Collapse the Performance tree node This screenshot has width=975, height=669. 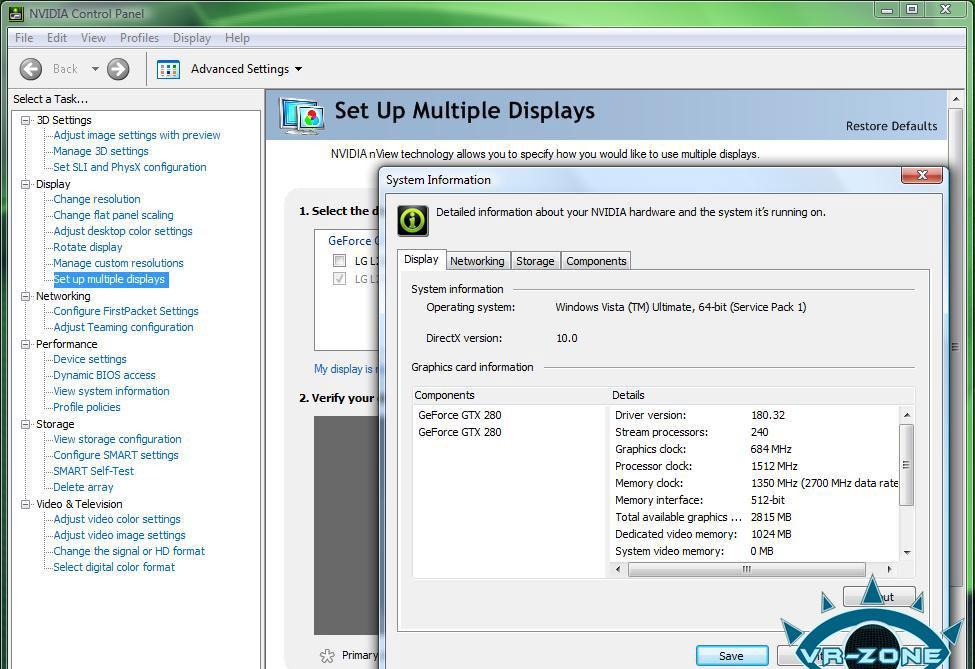click(x=25, y=344)
